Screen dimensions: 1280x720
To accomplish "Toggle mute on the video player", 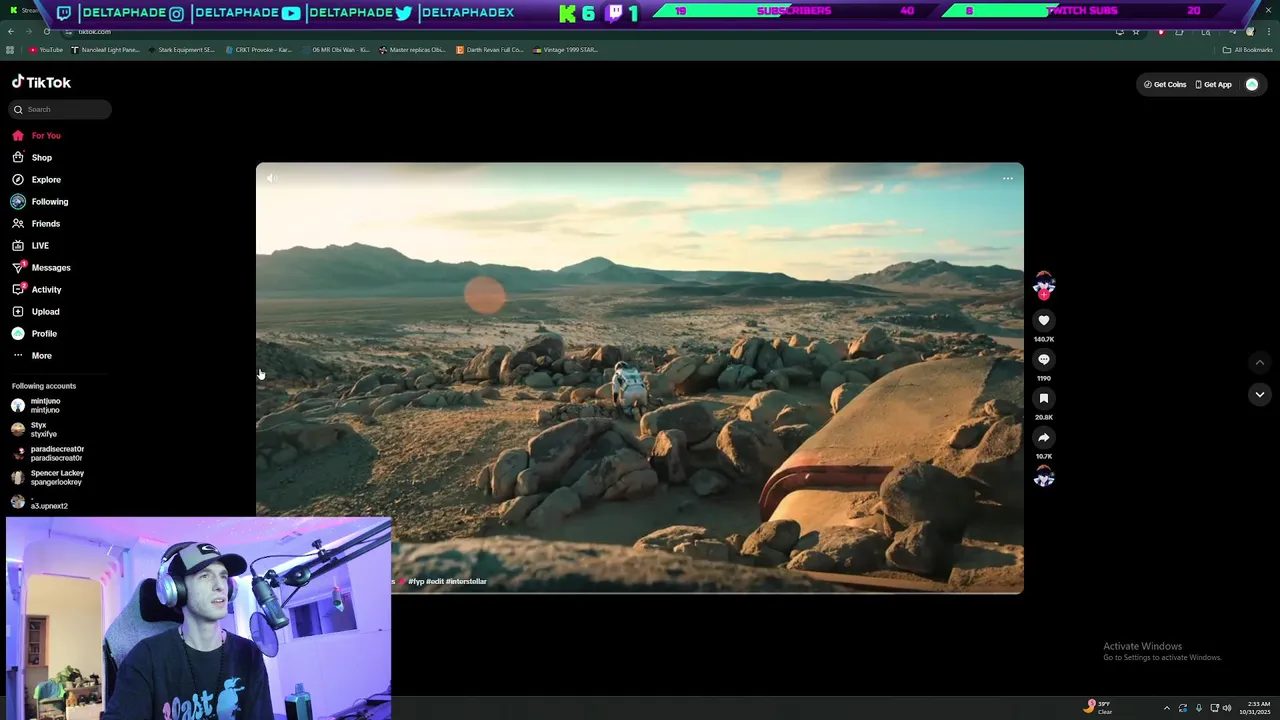I will pos(271,178).
